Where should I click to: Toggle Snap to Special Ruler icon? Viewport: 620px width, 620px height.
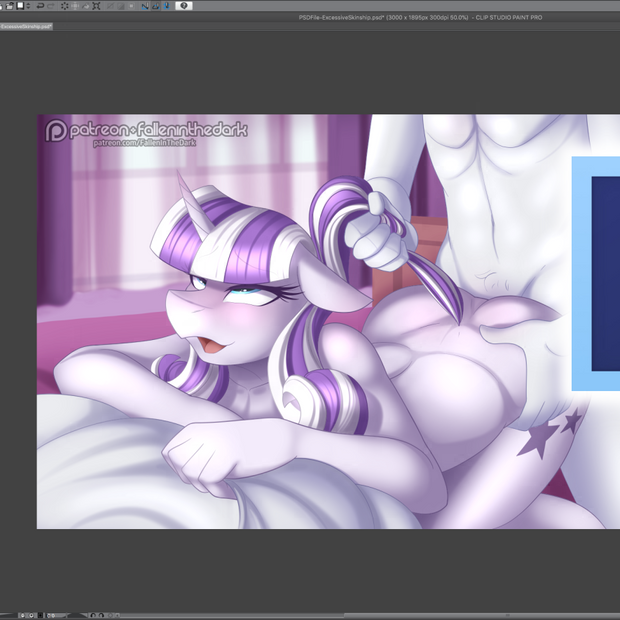coord(156,6)
